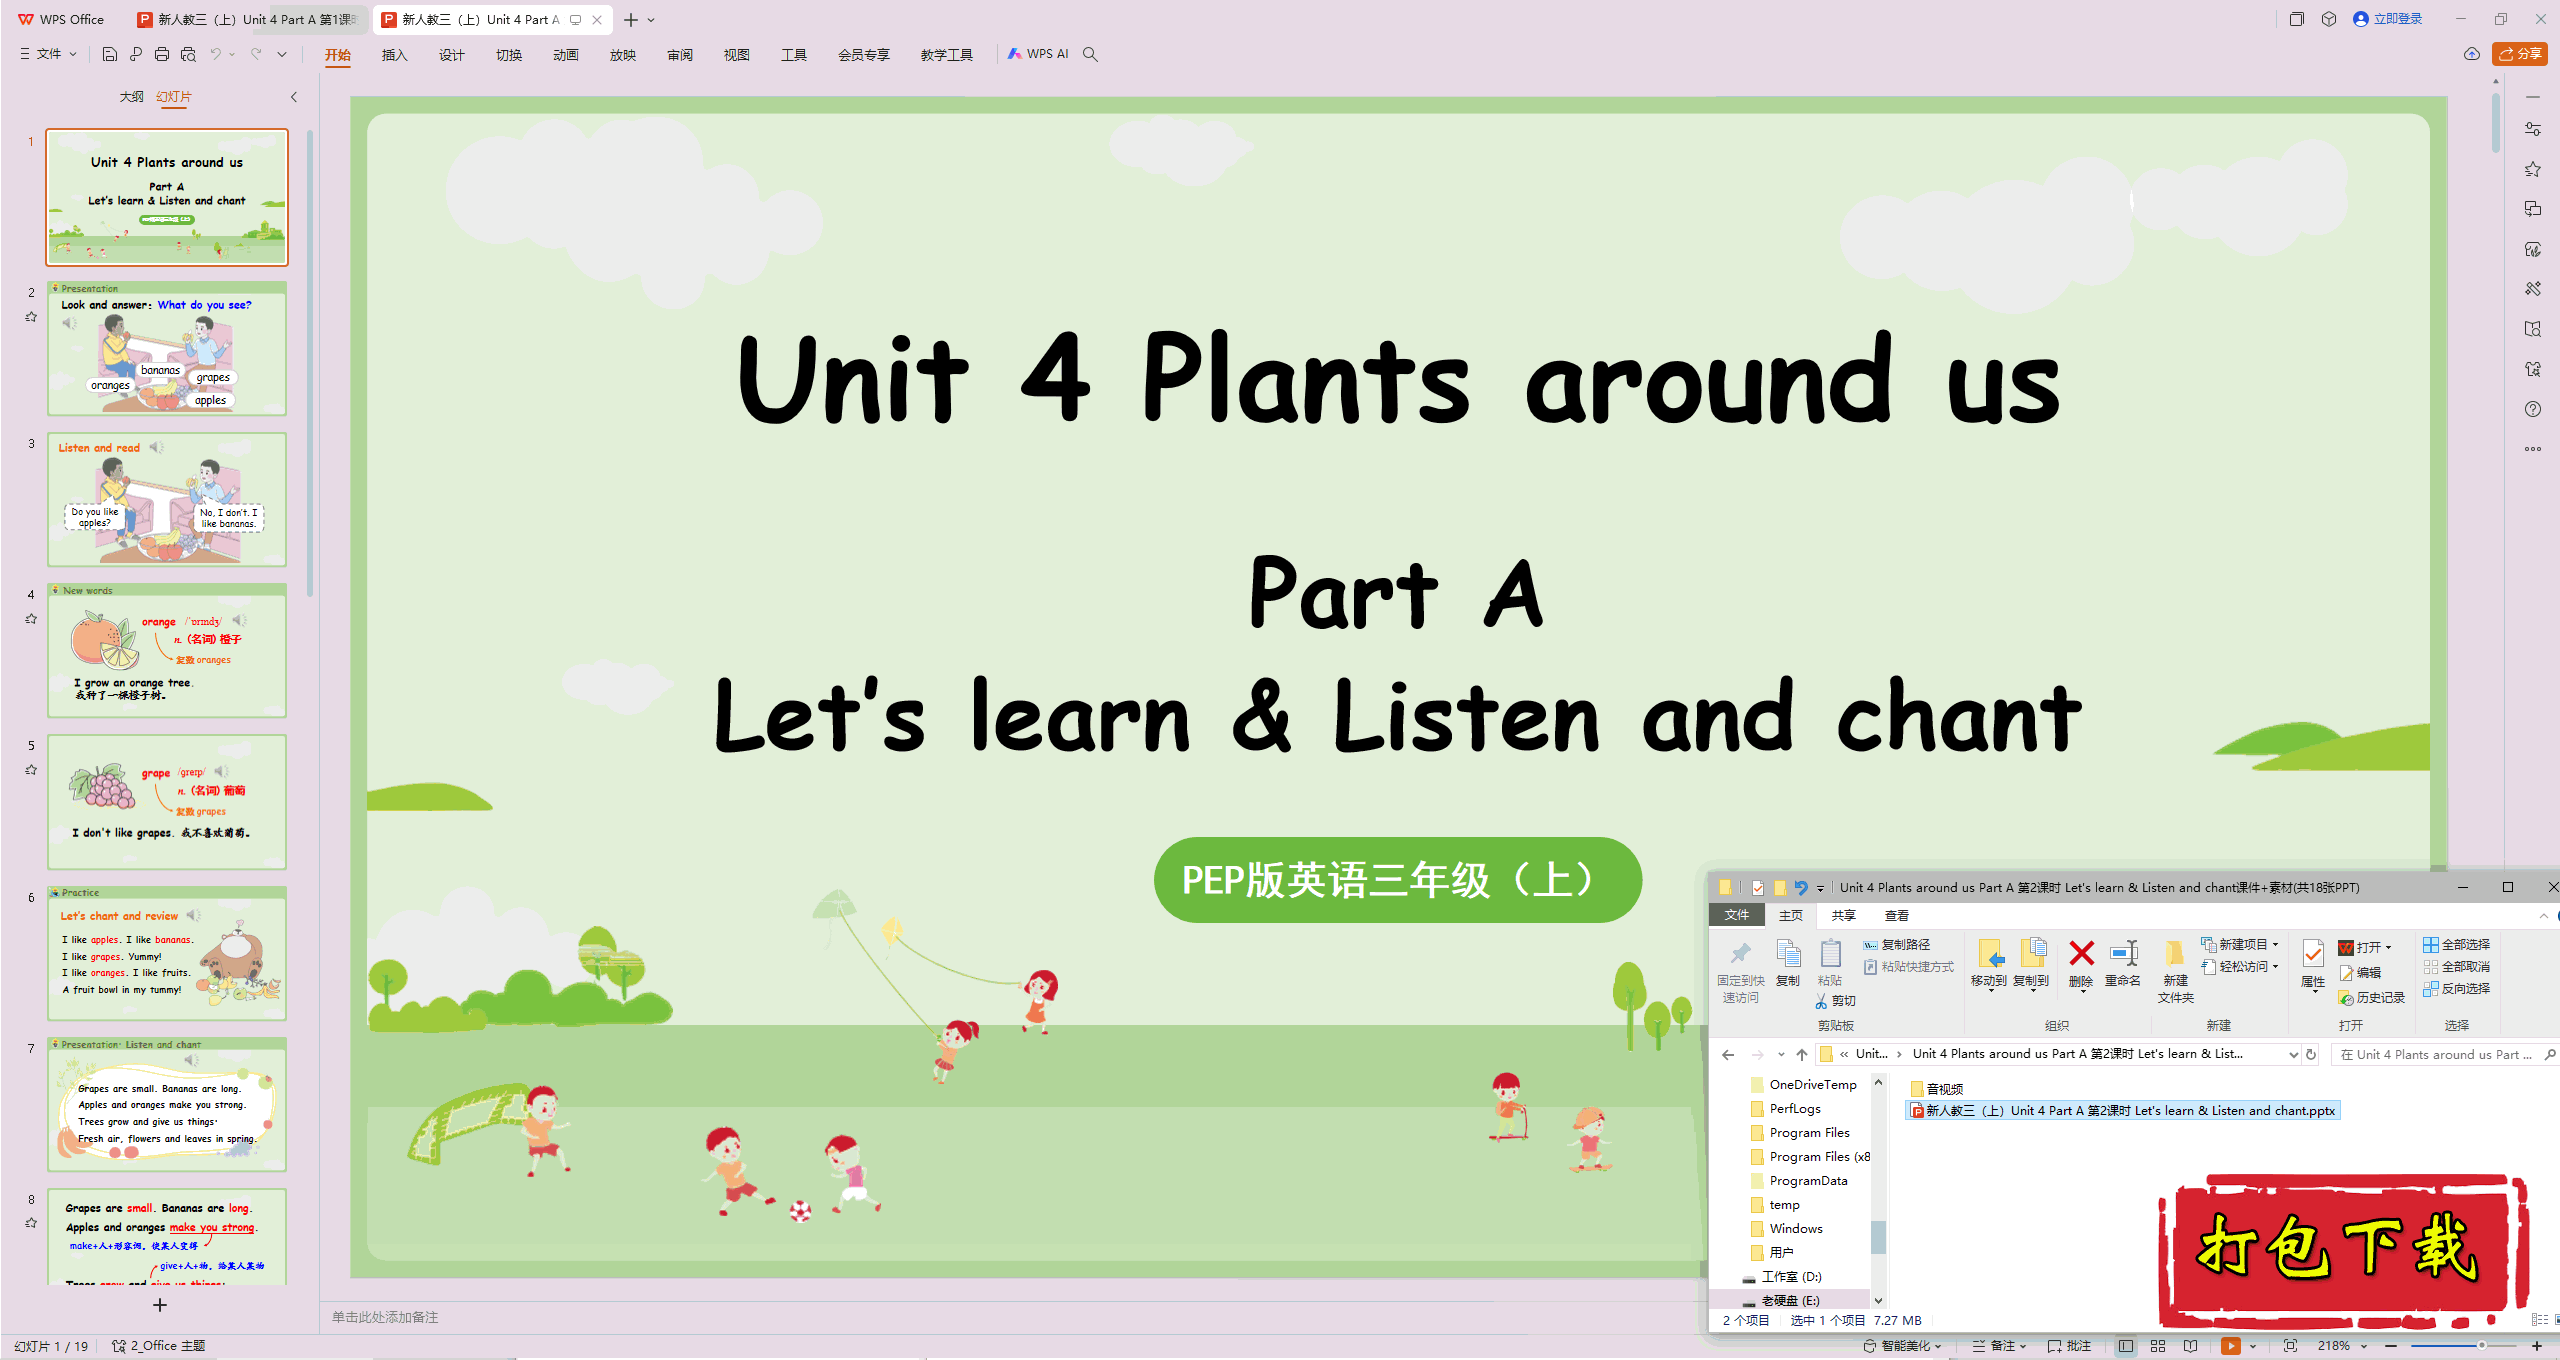Toggle the 备注 notes pane in status bar

pyautogui.click(x=1999, y=1346)
